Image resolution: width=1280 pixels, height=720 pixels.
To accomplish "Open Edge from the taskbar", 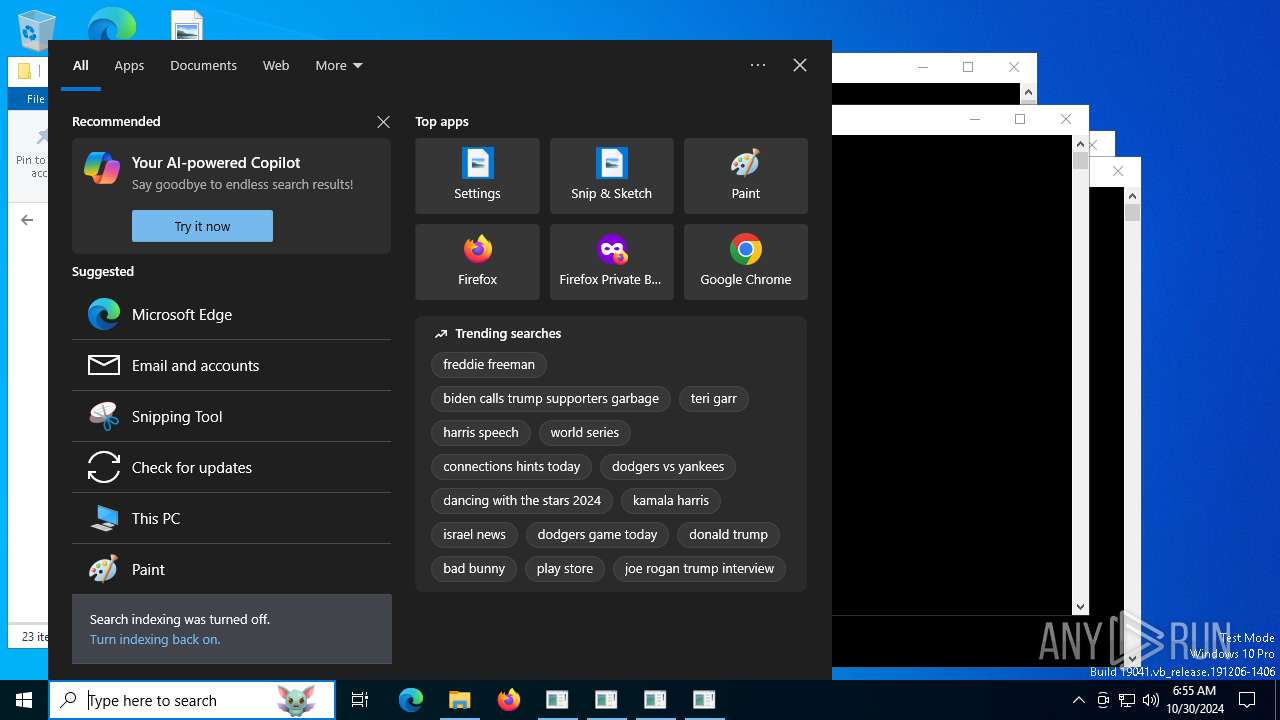I will coord(411,700).
